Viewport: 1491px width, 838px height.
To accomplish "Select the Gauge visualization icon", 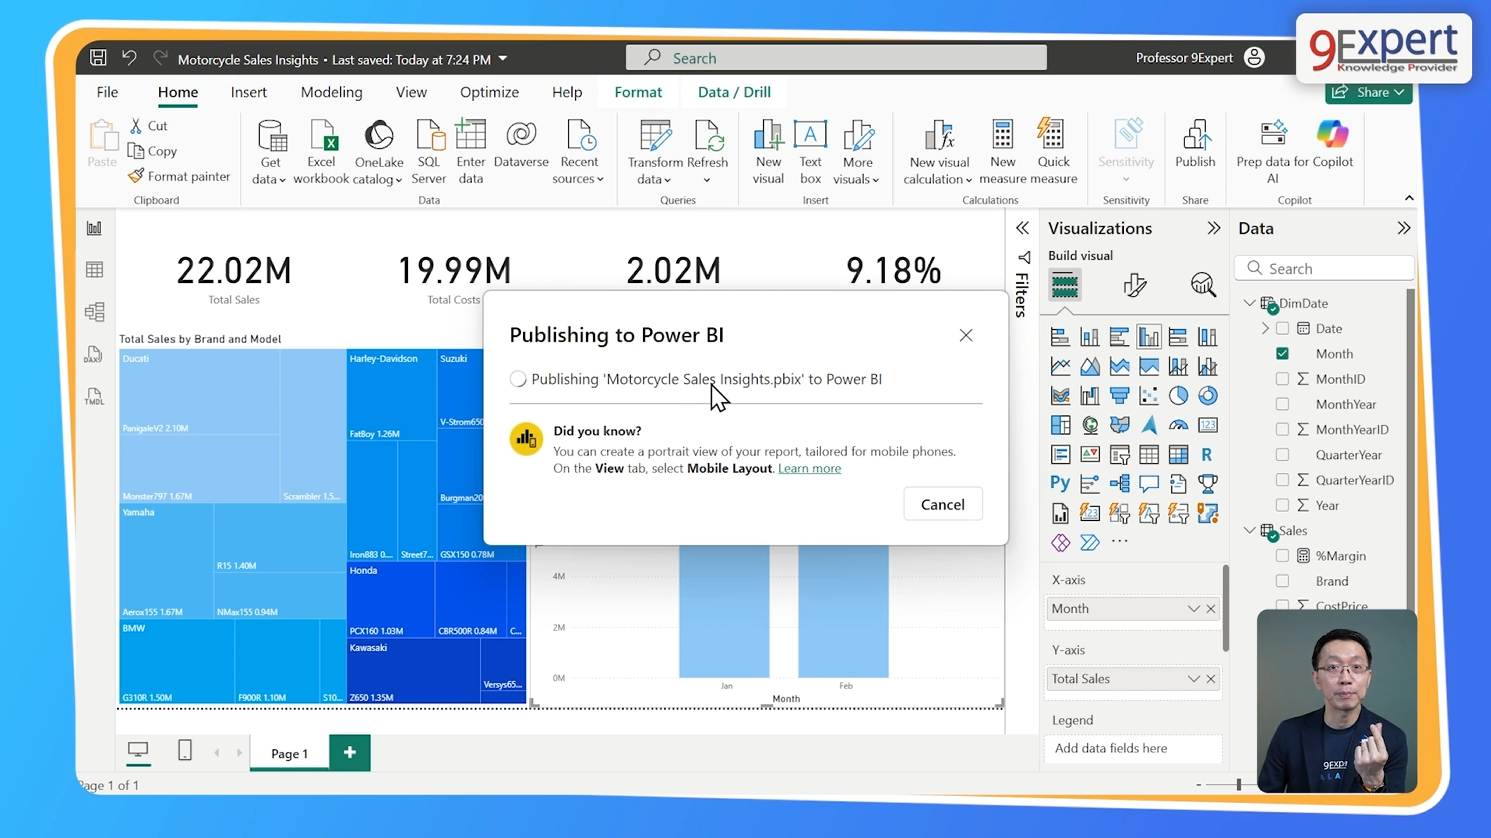I will click(x=1178, y=424).
